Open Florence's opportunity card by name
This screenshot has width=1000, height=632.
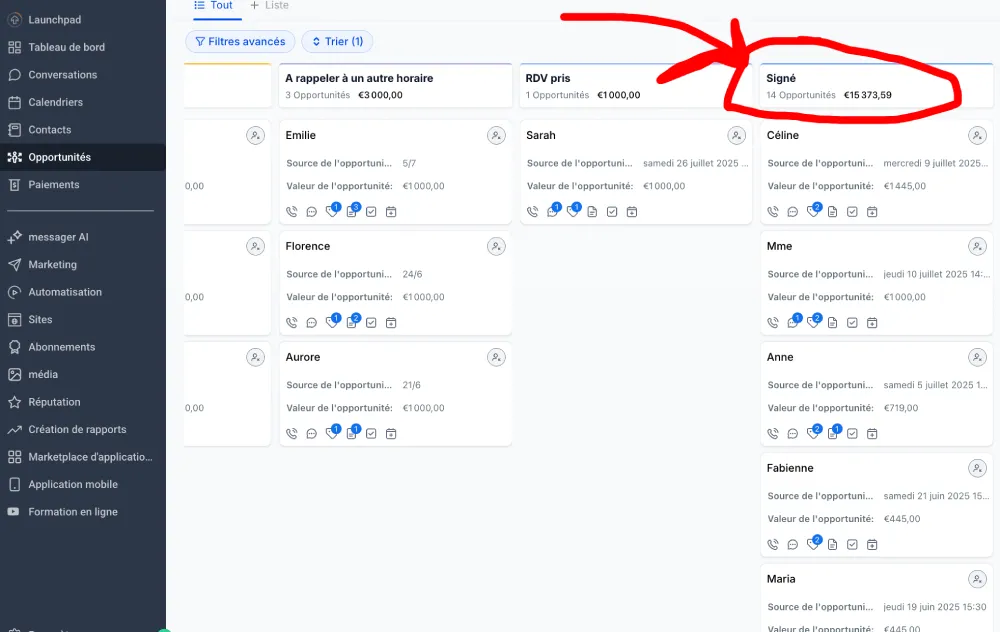click(x=307, y=246)
